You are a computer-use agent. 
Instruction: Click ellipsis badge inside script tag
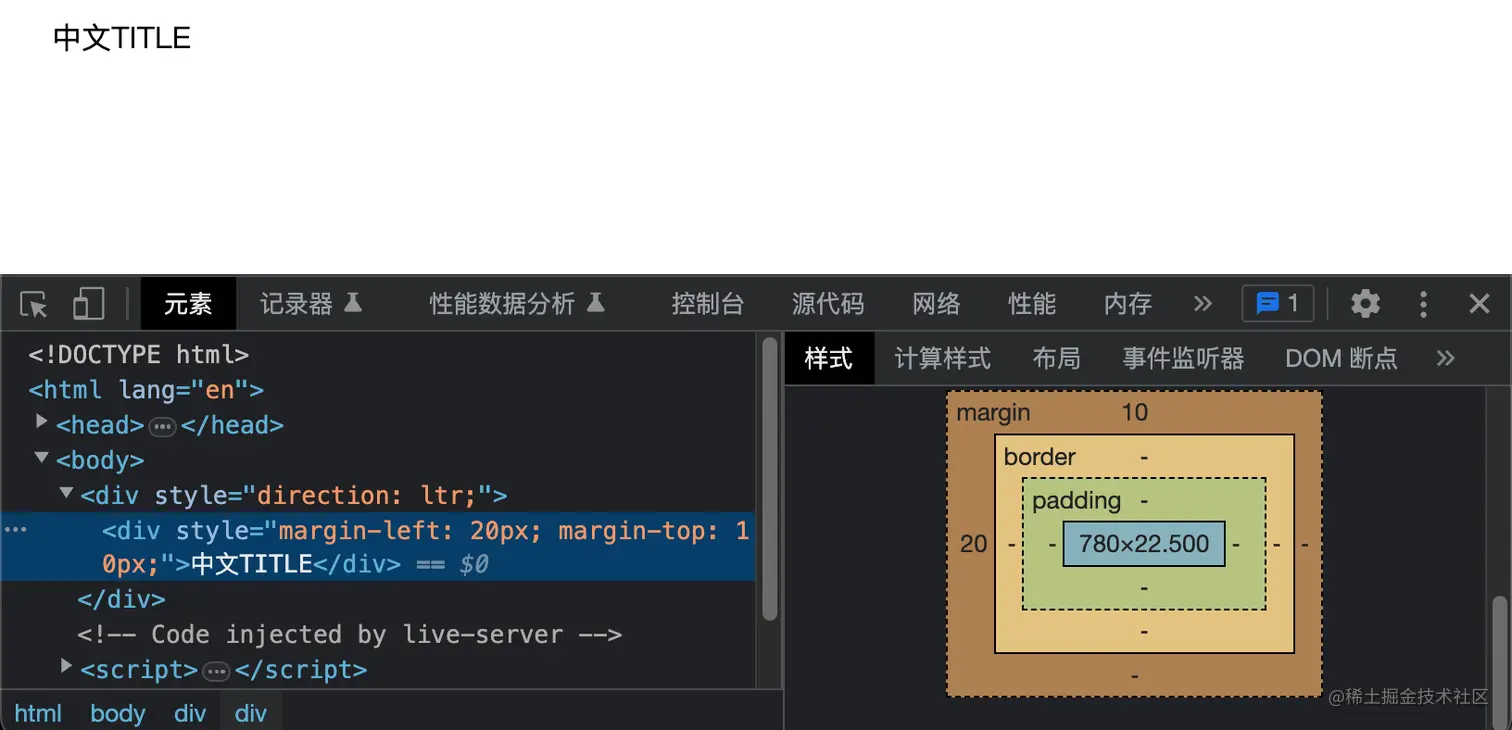(x=216, y=671)
